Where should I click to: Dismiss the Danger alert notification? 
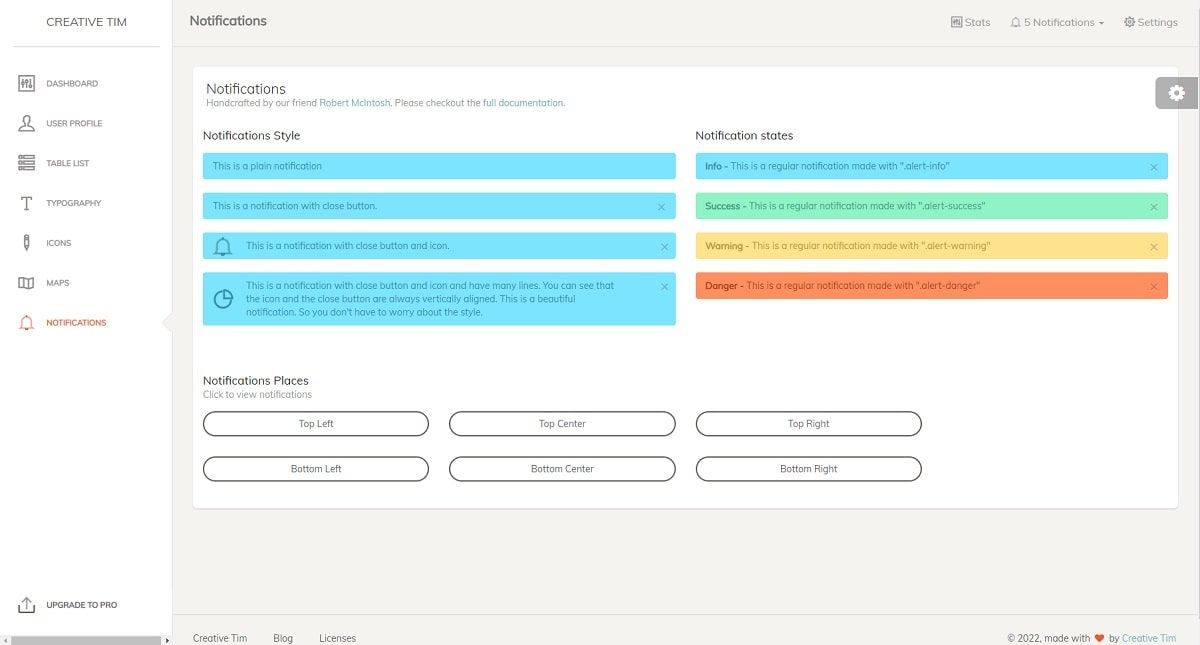1153,285
